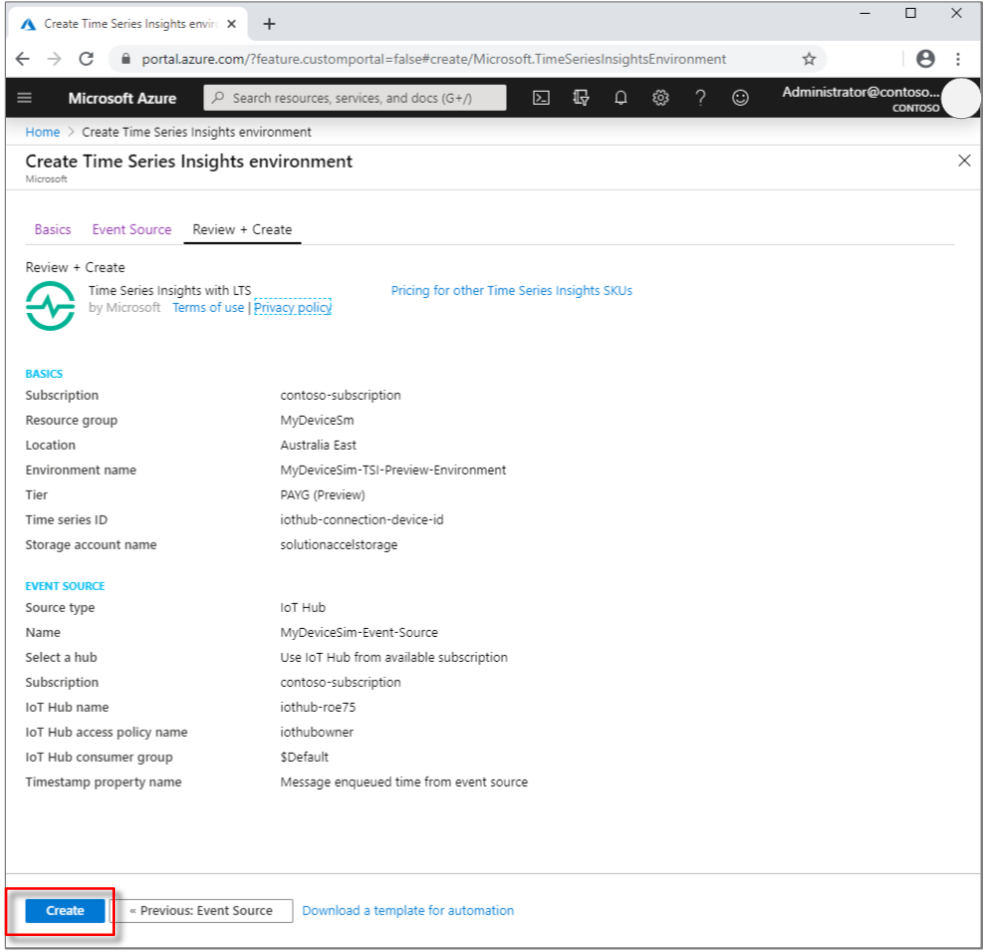Select the value iothub-connection-device-id

click(361, 520)
